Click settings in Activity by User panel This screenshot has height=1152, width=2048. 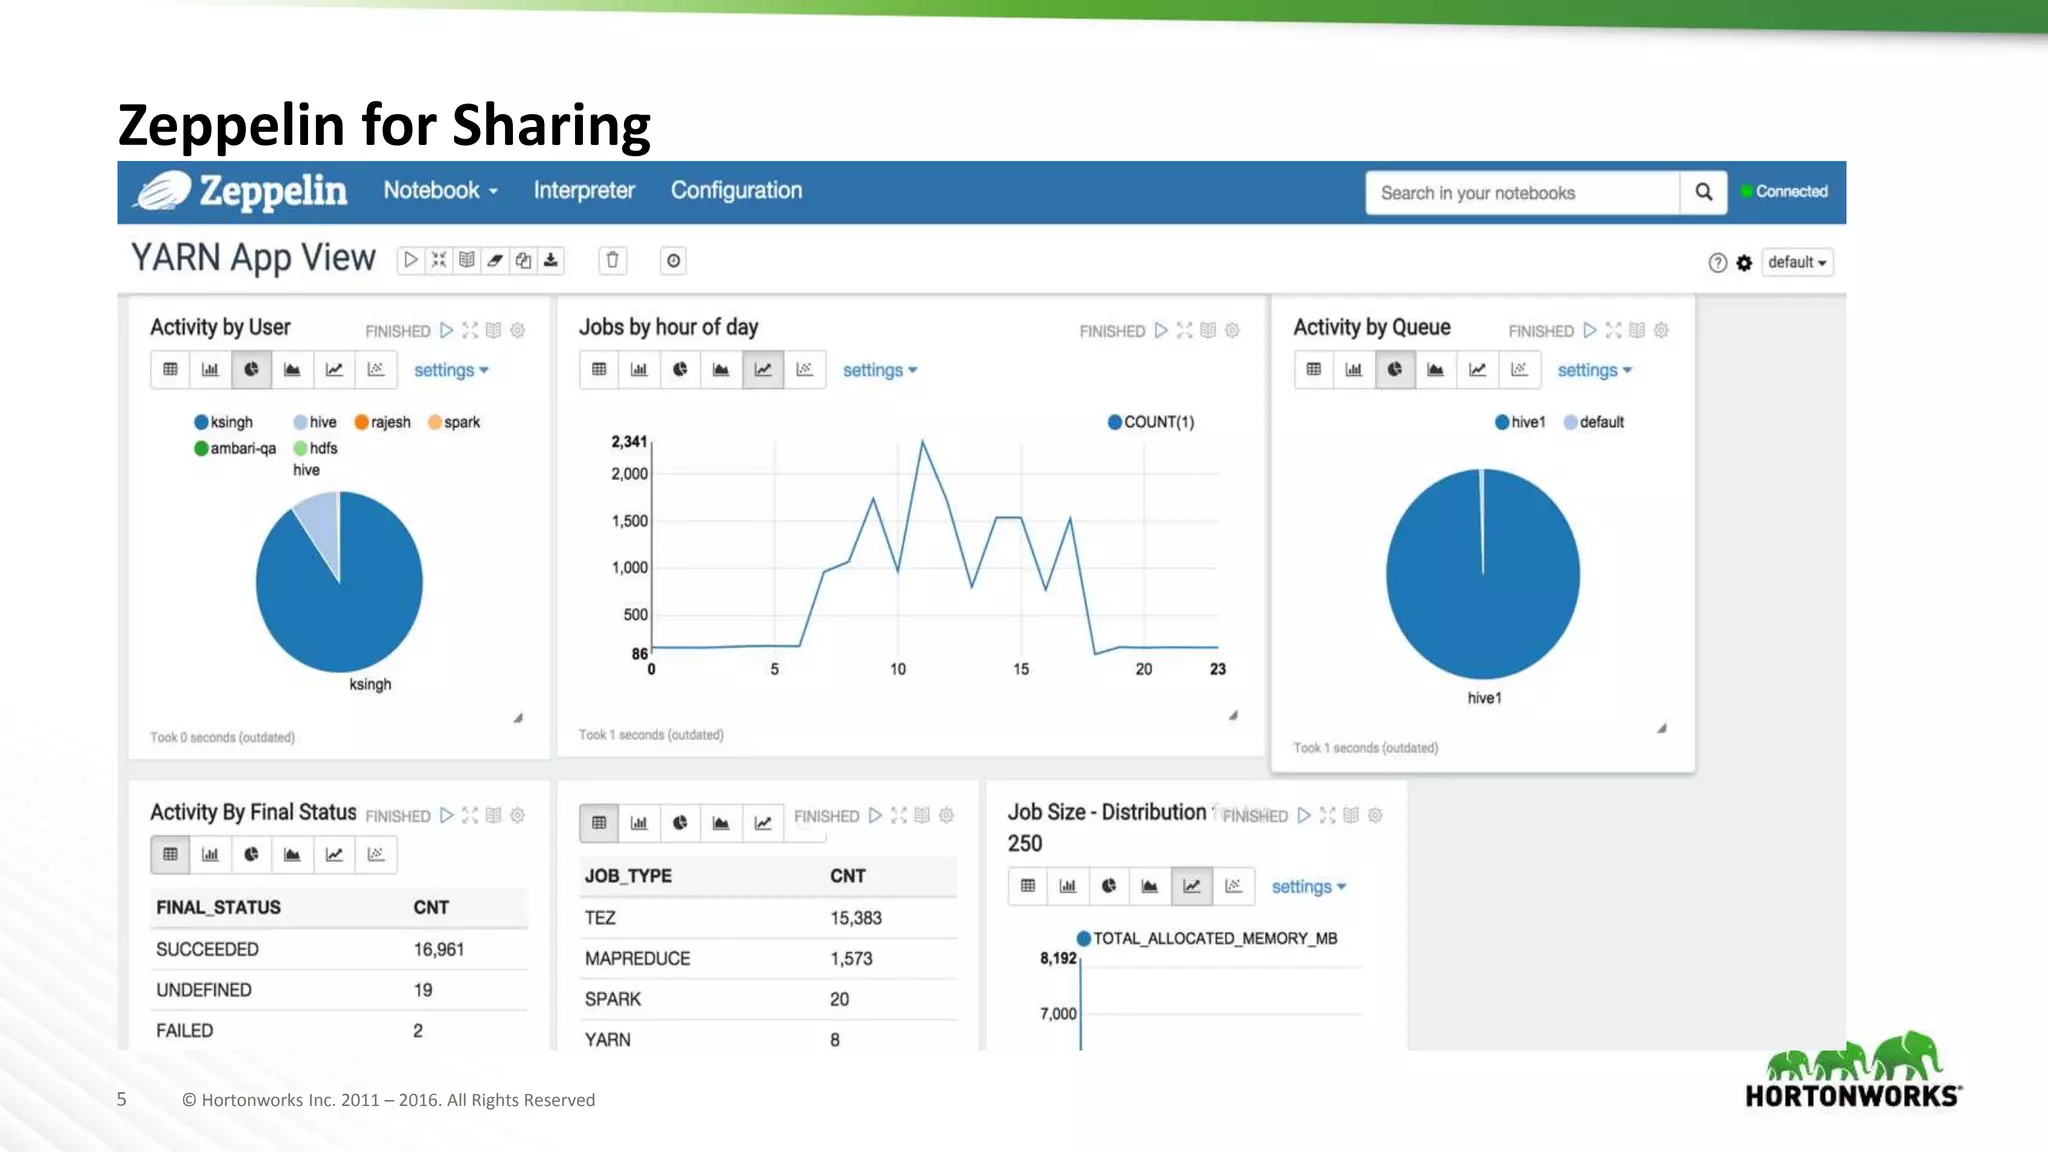click(x=450, y=371)
